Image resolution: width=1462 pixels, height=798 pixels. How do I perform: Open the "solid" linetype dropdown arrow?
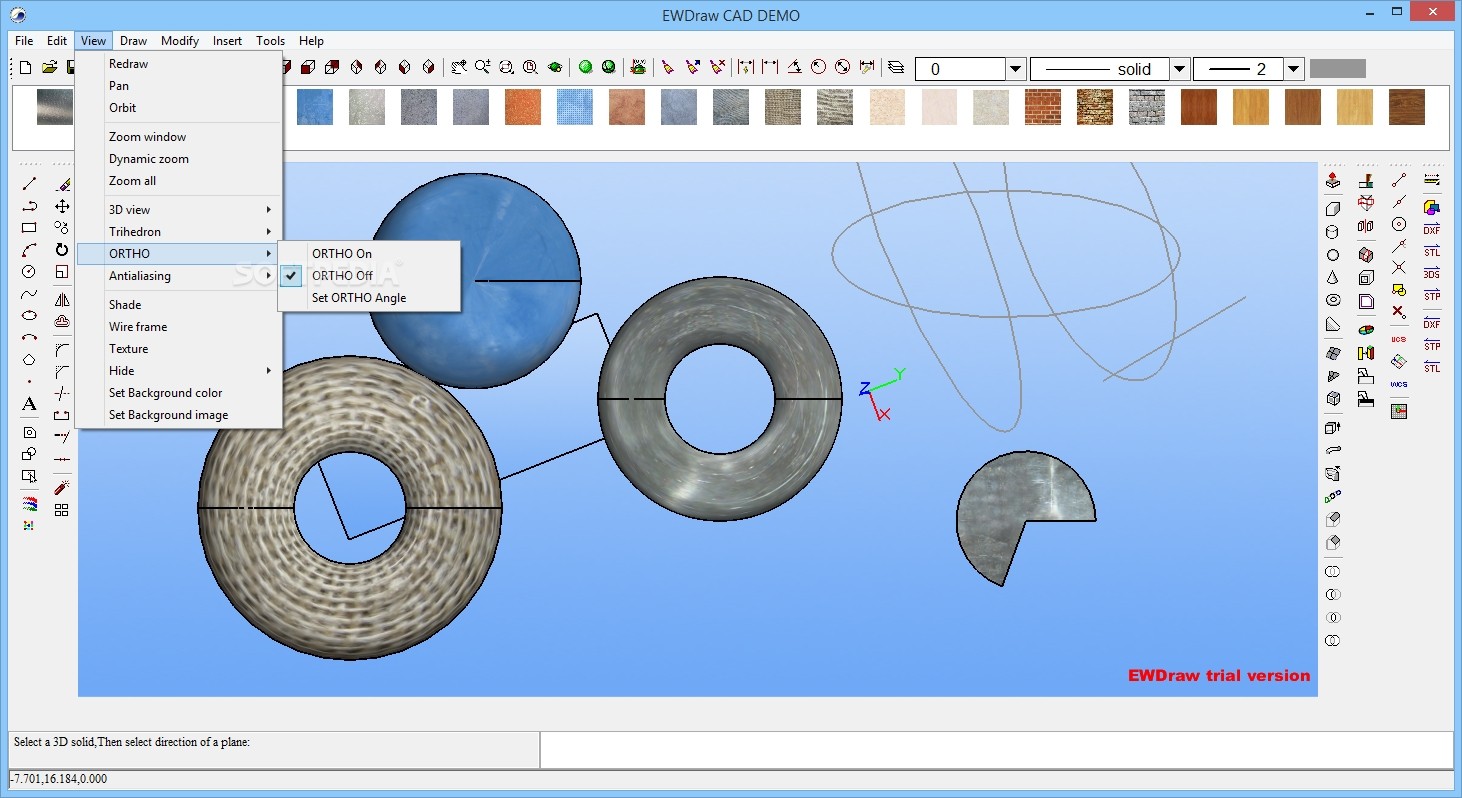[1179, 69]
